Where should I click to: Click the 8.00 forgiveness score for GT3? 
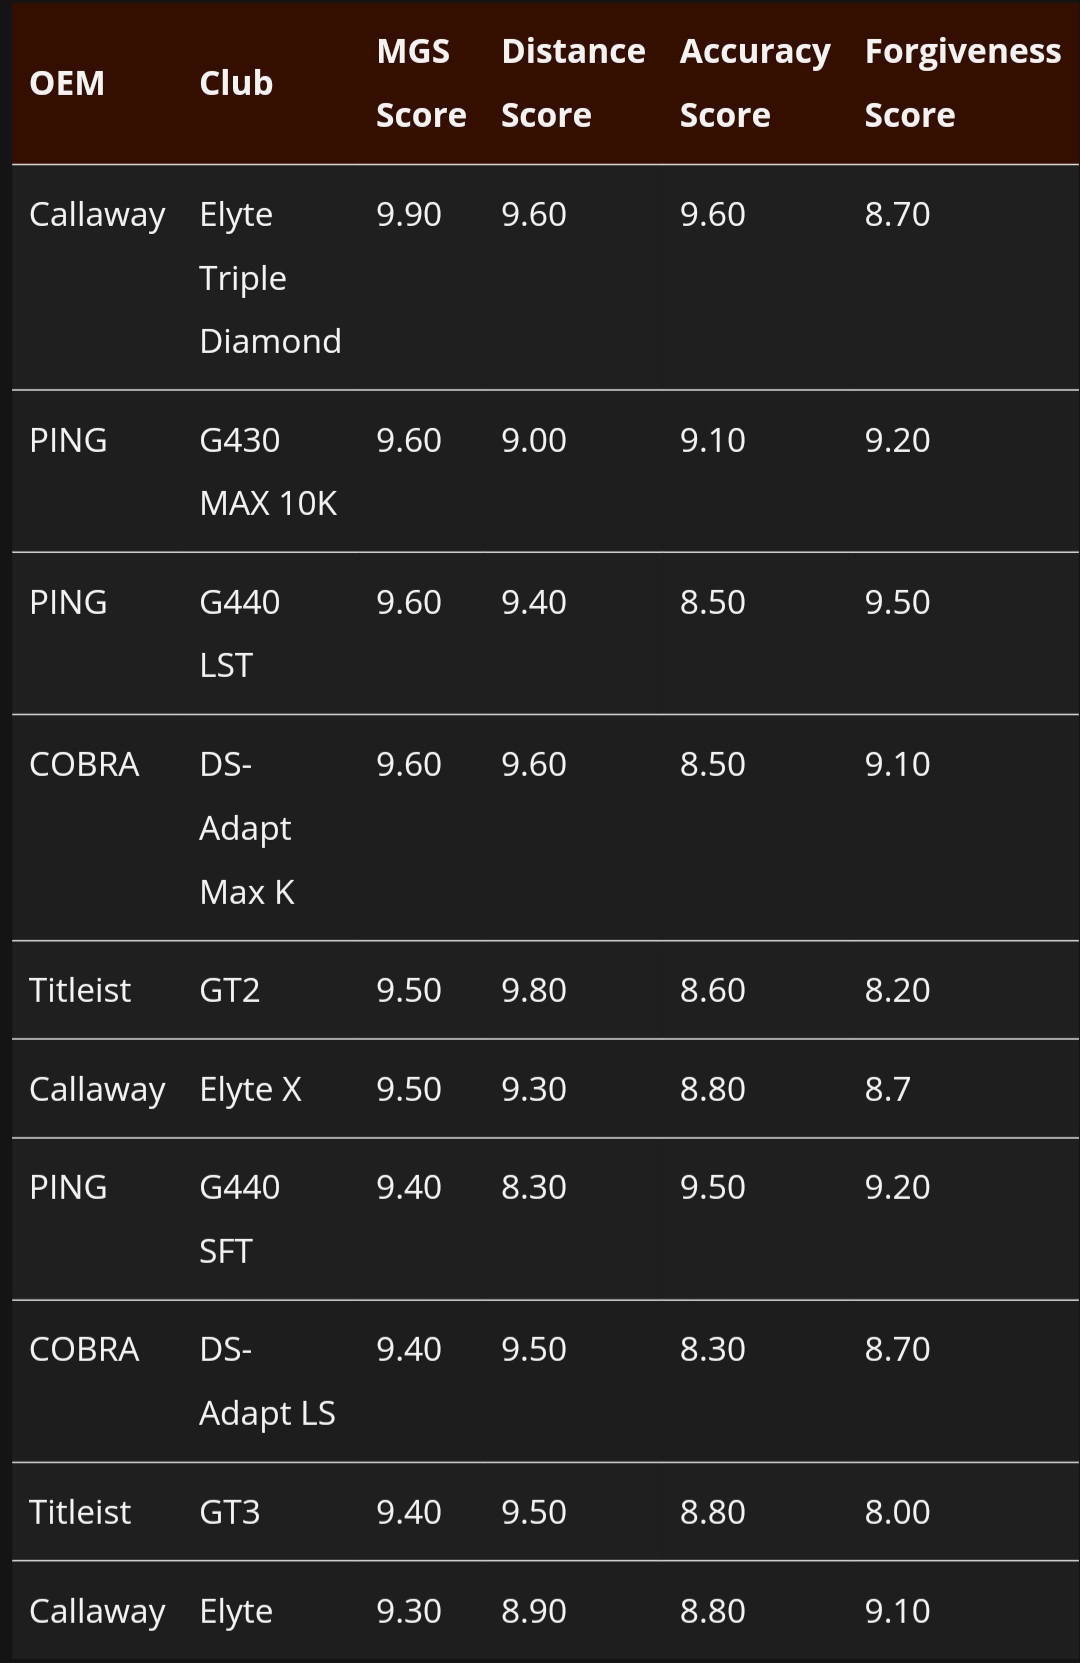click(897, 1512)
